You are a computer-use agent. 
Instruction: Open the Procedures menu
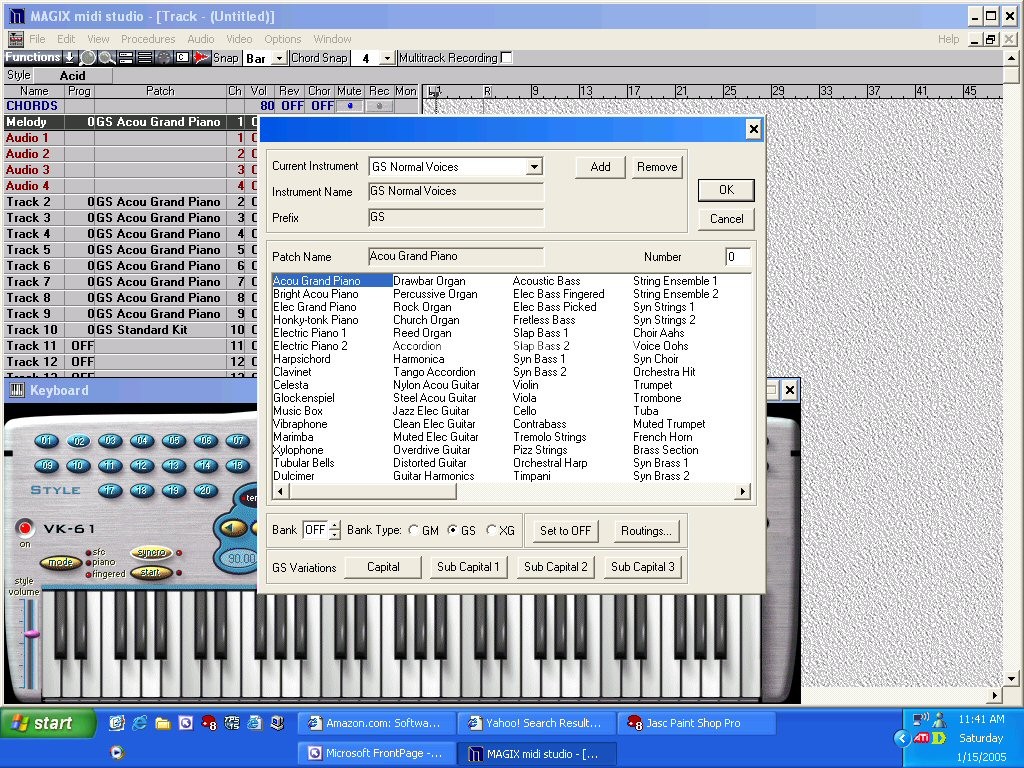coord(148,39)
